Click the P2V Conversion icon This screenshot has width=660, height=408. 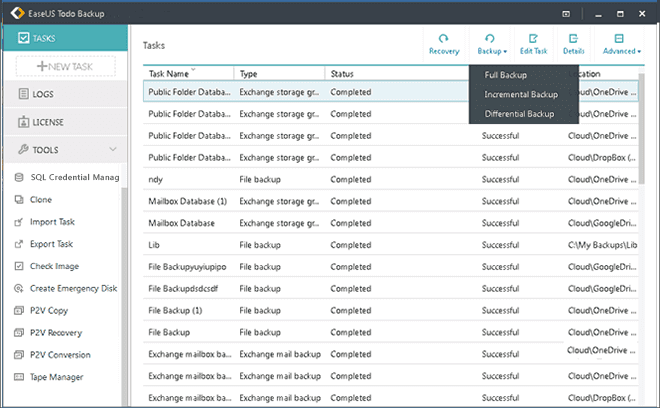(19, 355)
